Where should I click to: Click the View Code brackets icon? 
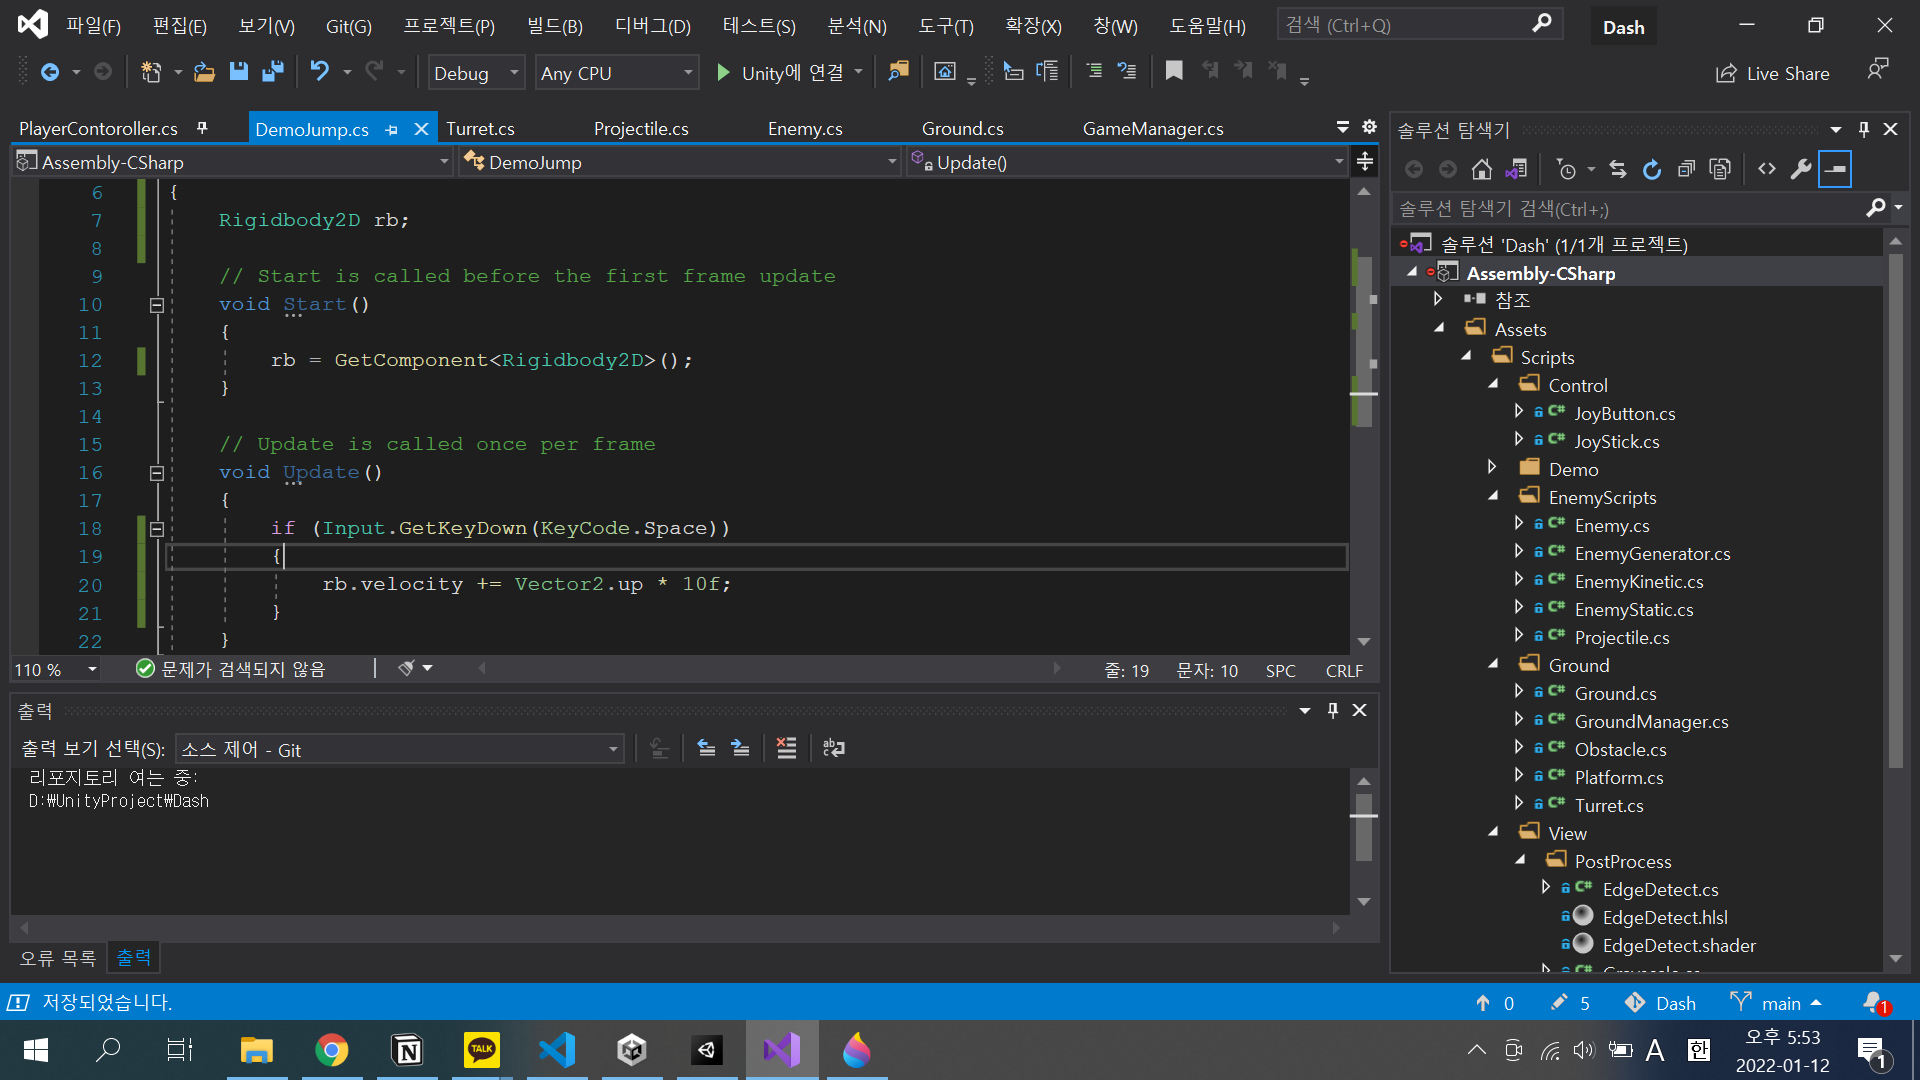point(1767,169)
